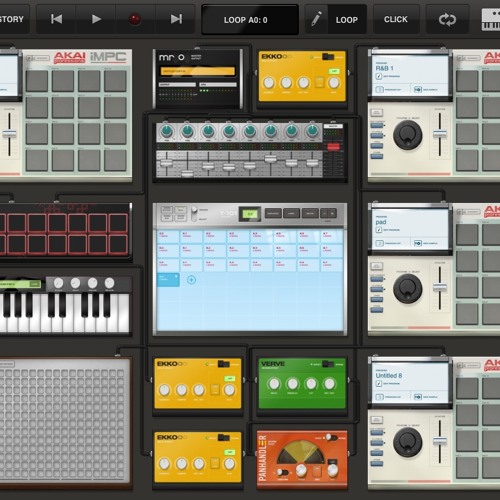The width and height of the screenshot is (500, 500).
Task: Tap the orange filename display on mr. O recorder
Action: click(198, 71)
